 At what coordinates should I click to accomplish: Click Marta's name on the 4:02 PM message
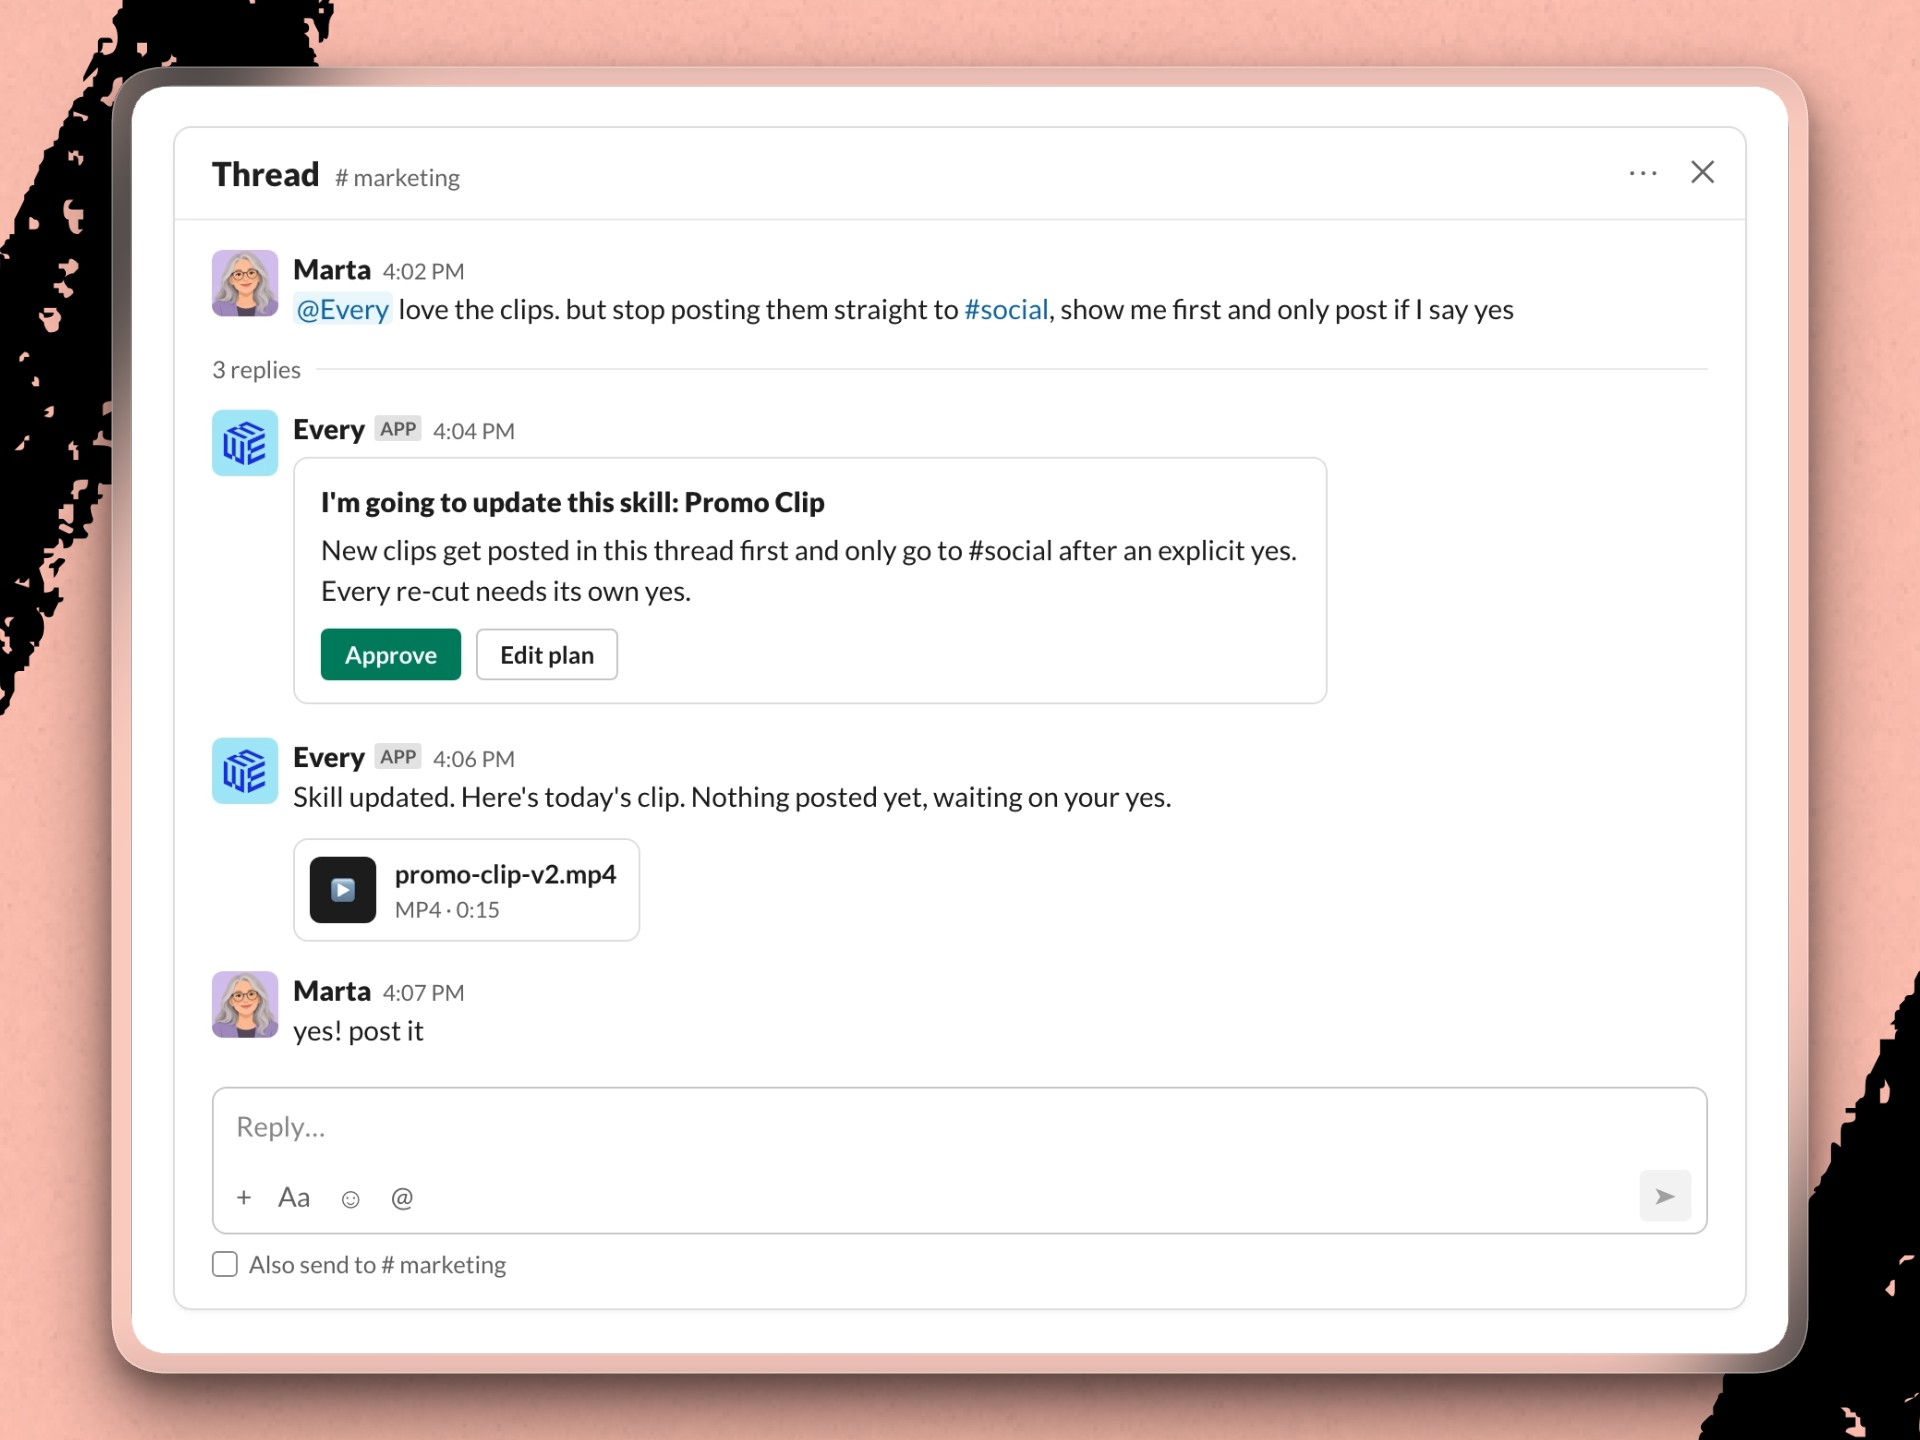point(332,270)
